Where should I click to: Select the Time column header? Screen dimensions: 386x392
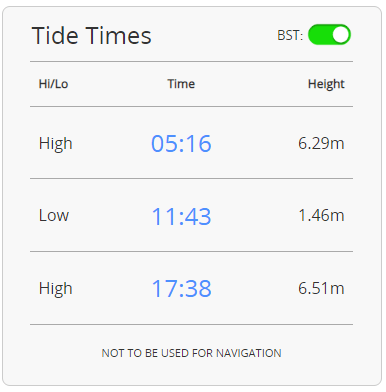coord(181,84)
